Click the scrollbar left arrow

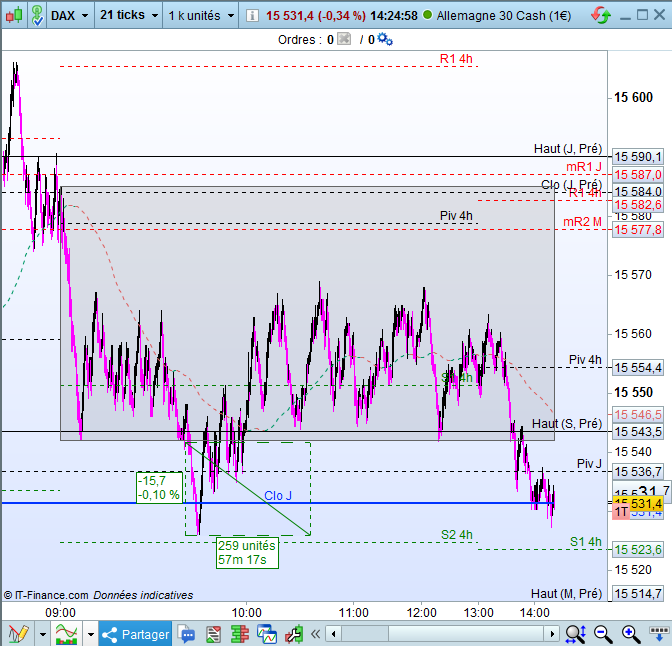(x=333, y=634)
